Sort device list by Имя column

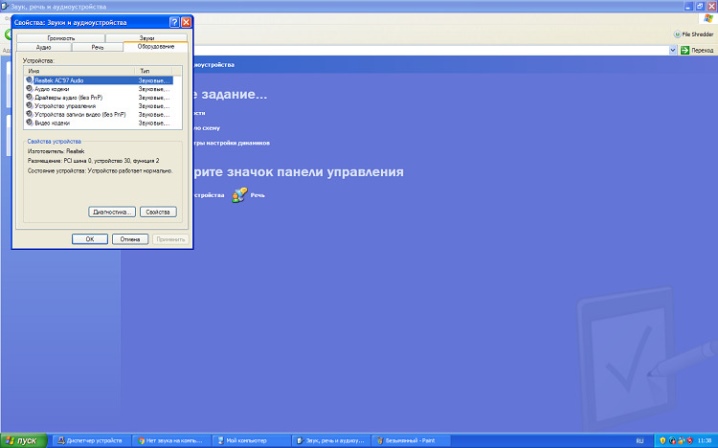[80, 71]
